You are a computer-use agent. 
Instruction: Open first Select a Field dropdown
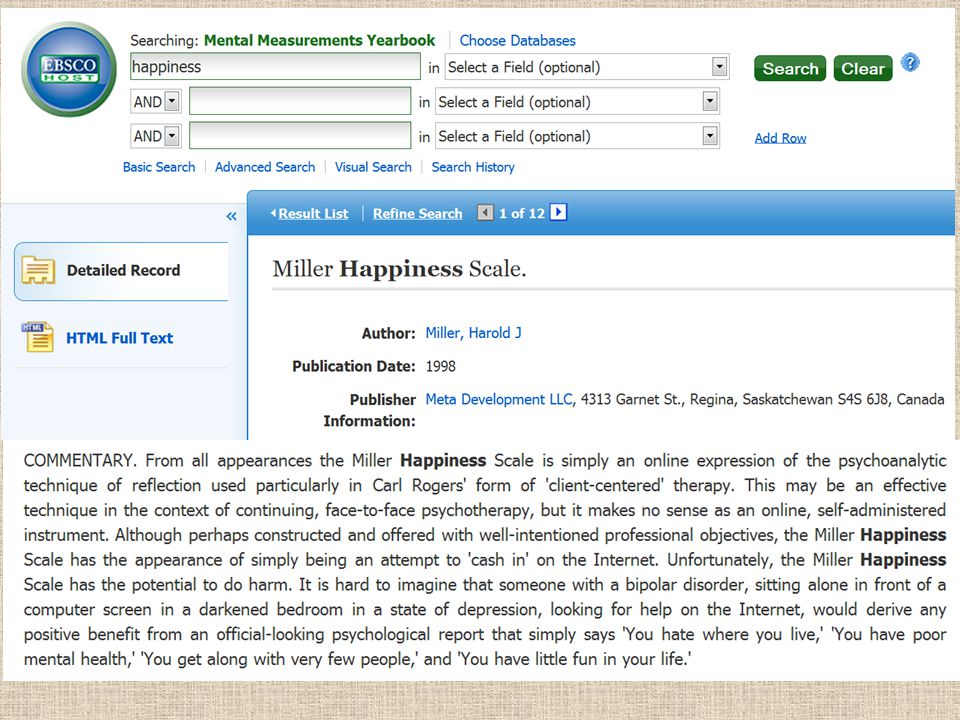[x=587, y=67]
